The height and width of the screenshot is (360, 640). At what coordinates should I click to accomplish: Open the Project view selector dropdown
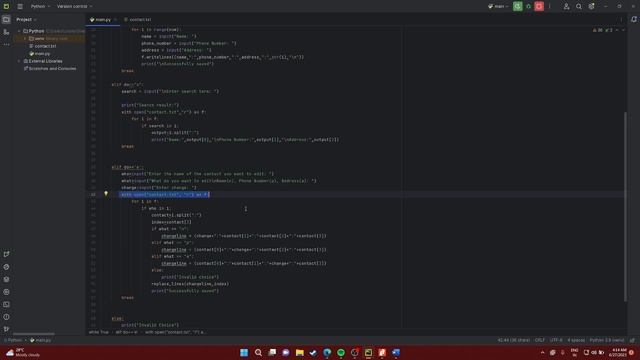pyautogui.click(x=27, y=20)
